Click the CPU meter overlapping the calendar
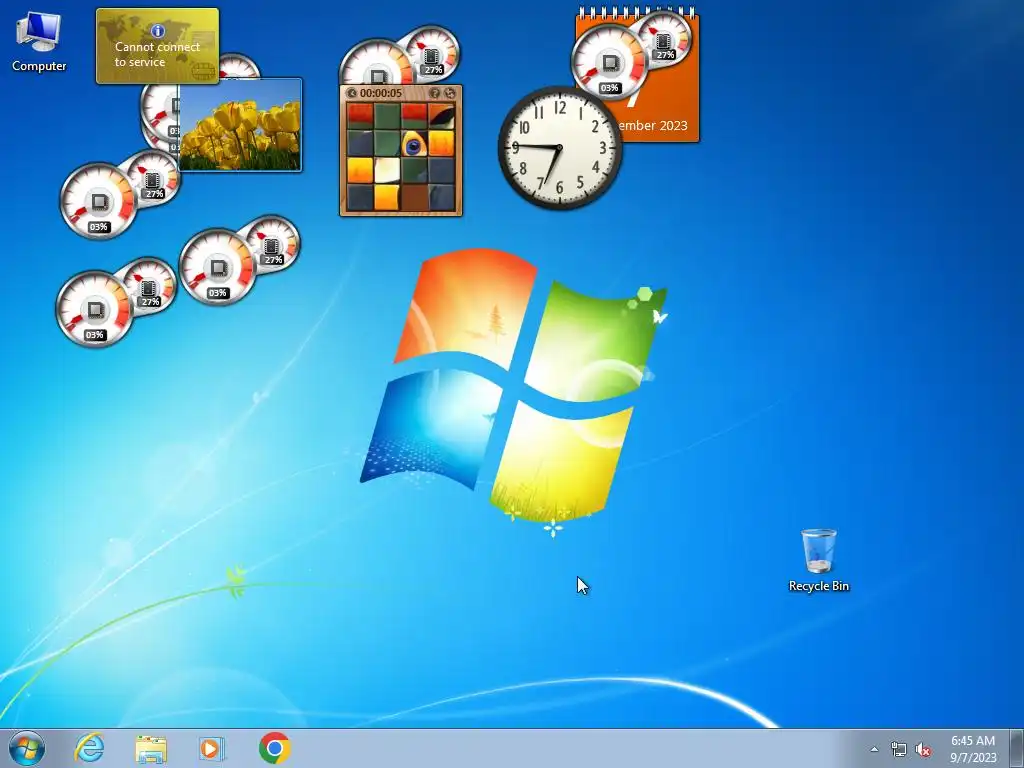The image size is (1024, 768). tap(609, 64)
